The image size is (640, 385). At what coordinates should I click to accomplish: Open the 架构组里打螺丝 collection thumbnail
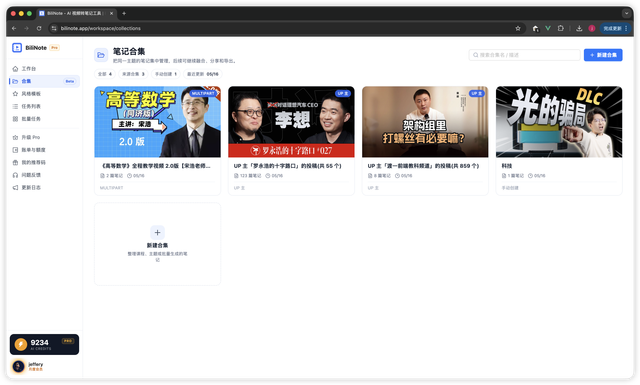tap(425, 122)
